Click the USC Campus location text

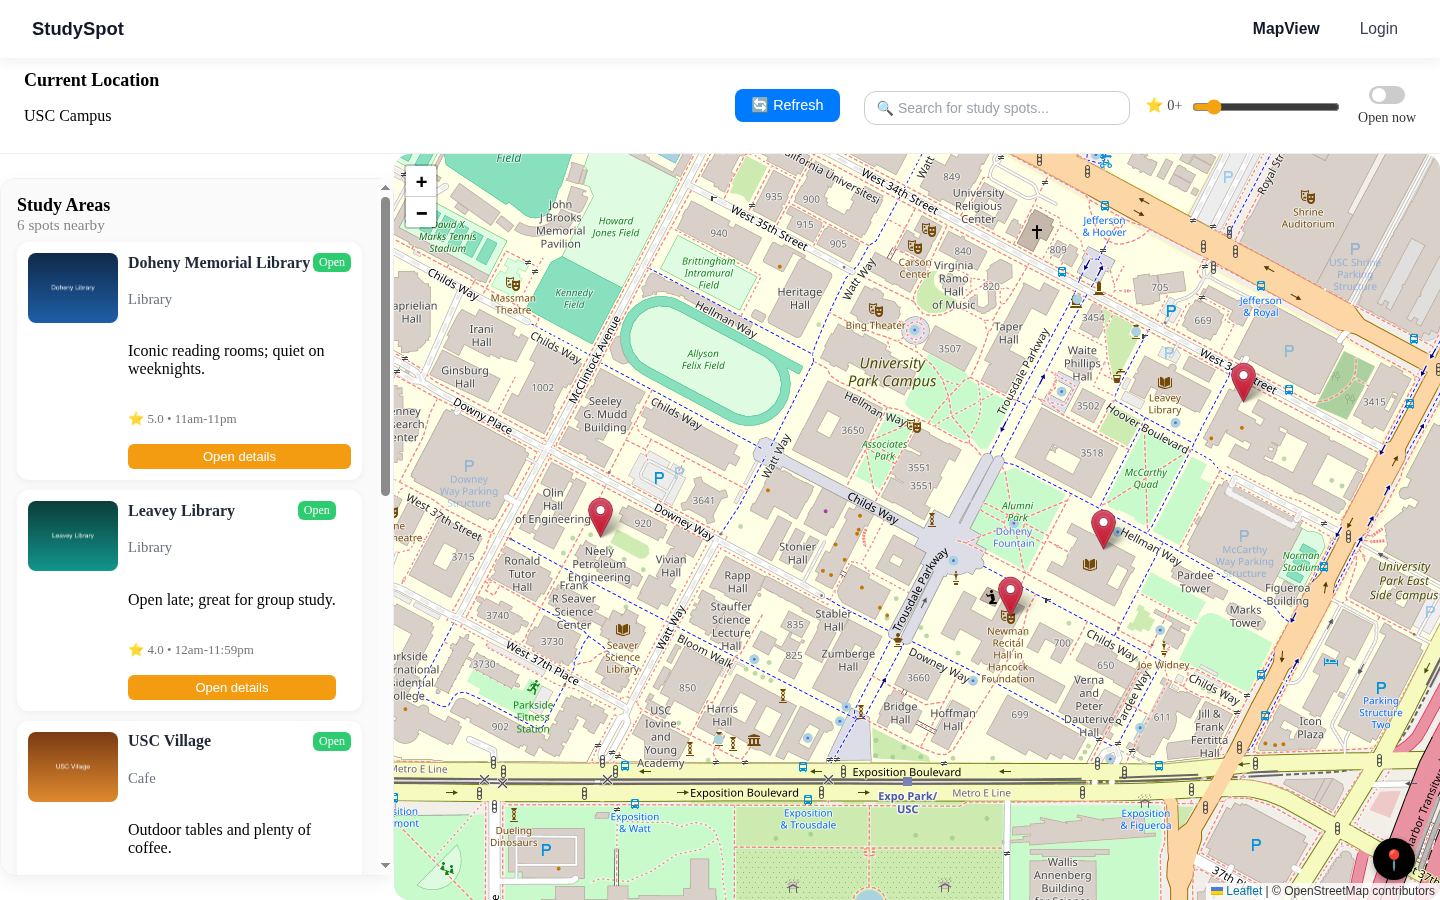click(68, 116)
